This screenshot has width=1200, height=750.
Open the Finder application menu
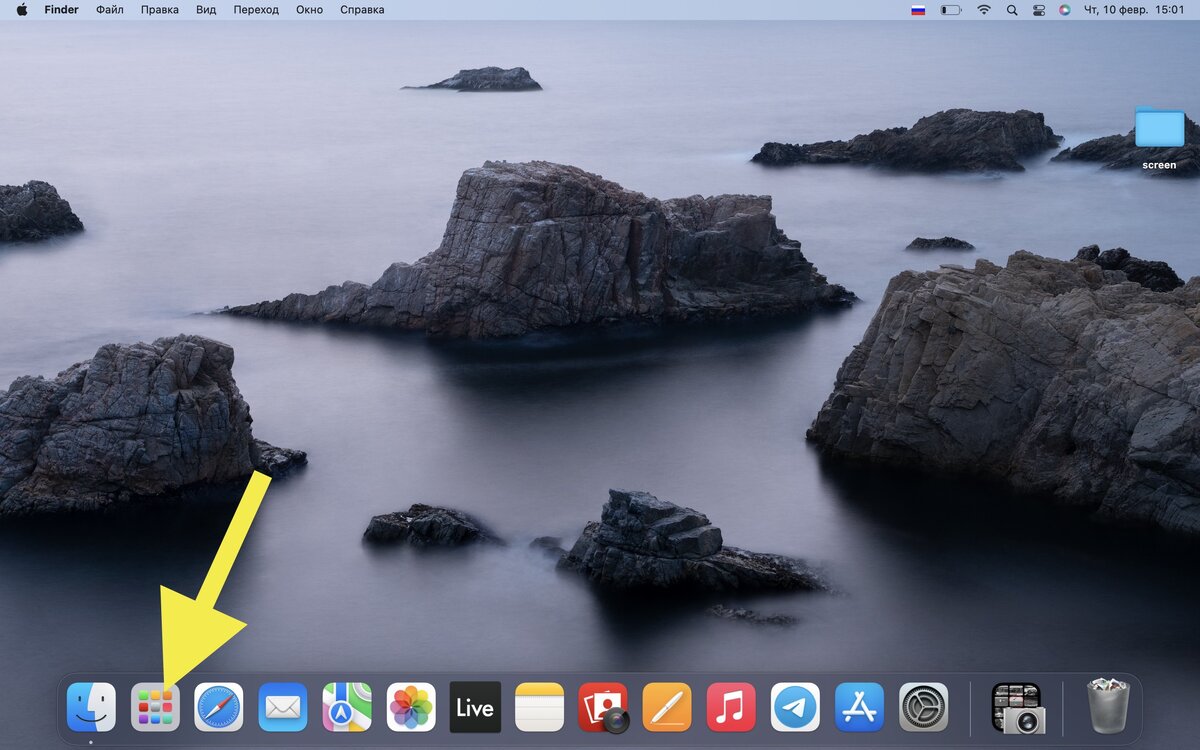coord(61,10)
